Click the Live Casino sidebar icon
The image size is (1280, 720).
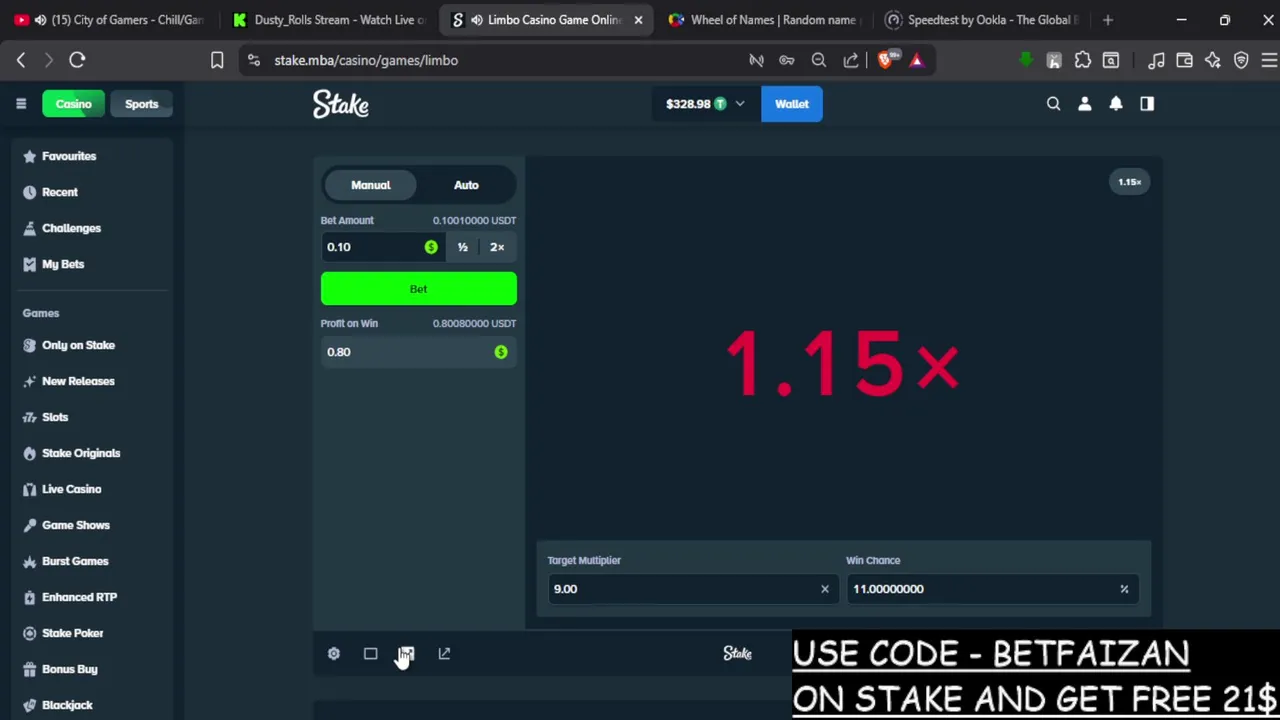[29, 489]
